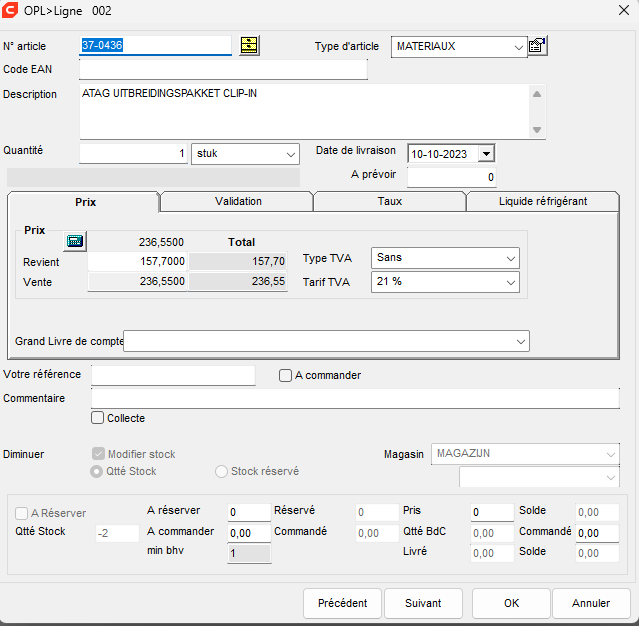Screen dimensions: 639x626
Task: Click the application logo in title bar
Action: (x=10, y=10)
